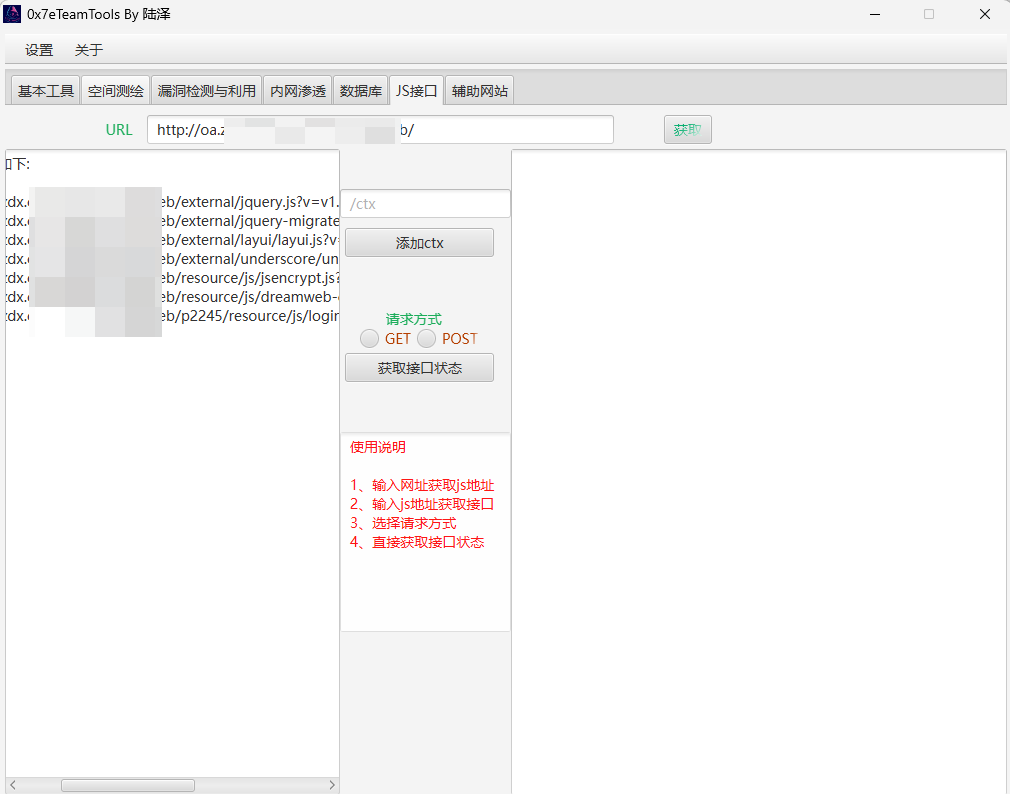The height and width of the screenshot is (794, 1010).
Task: Switch to the 基本工具 tab
Action: [46, 91]
